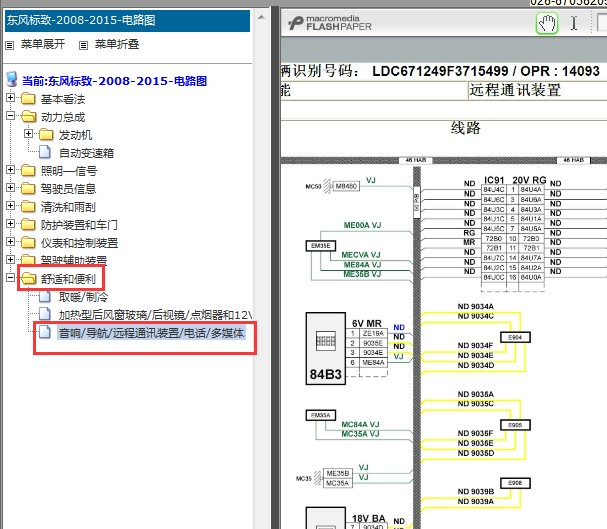Click the 舒适和便利 open folder icon
The height and width of the screenshot is (529, 607).
click(28, 278)
